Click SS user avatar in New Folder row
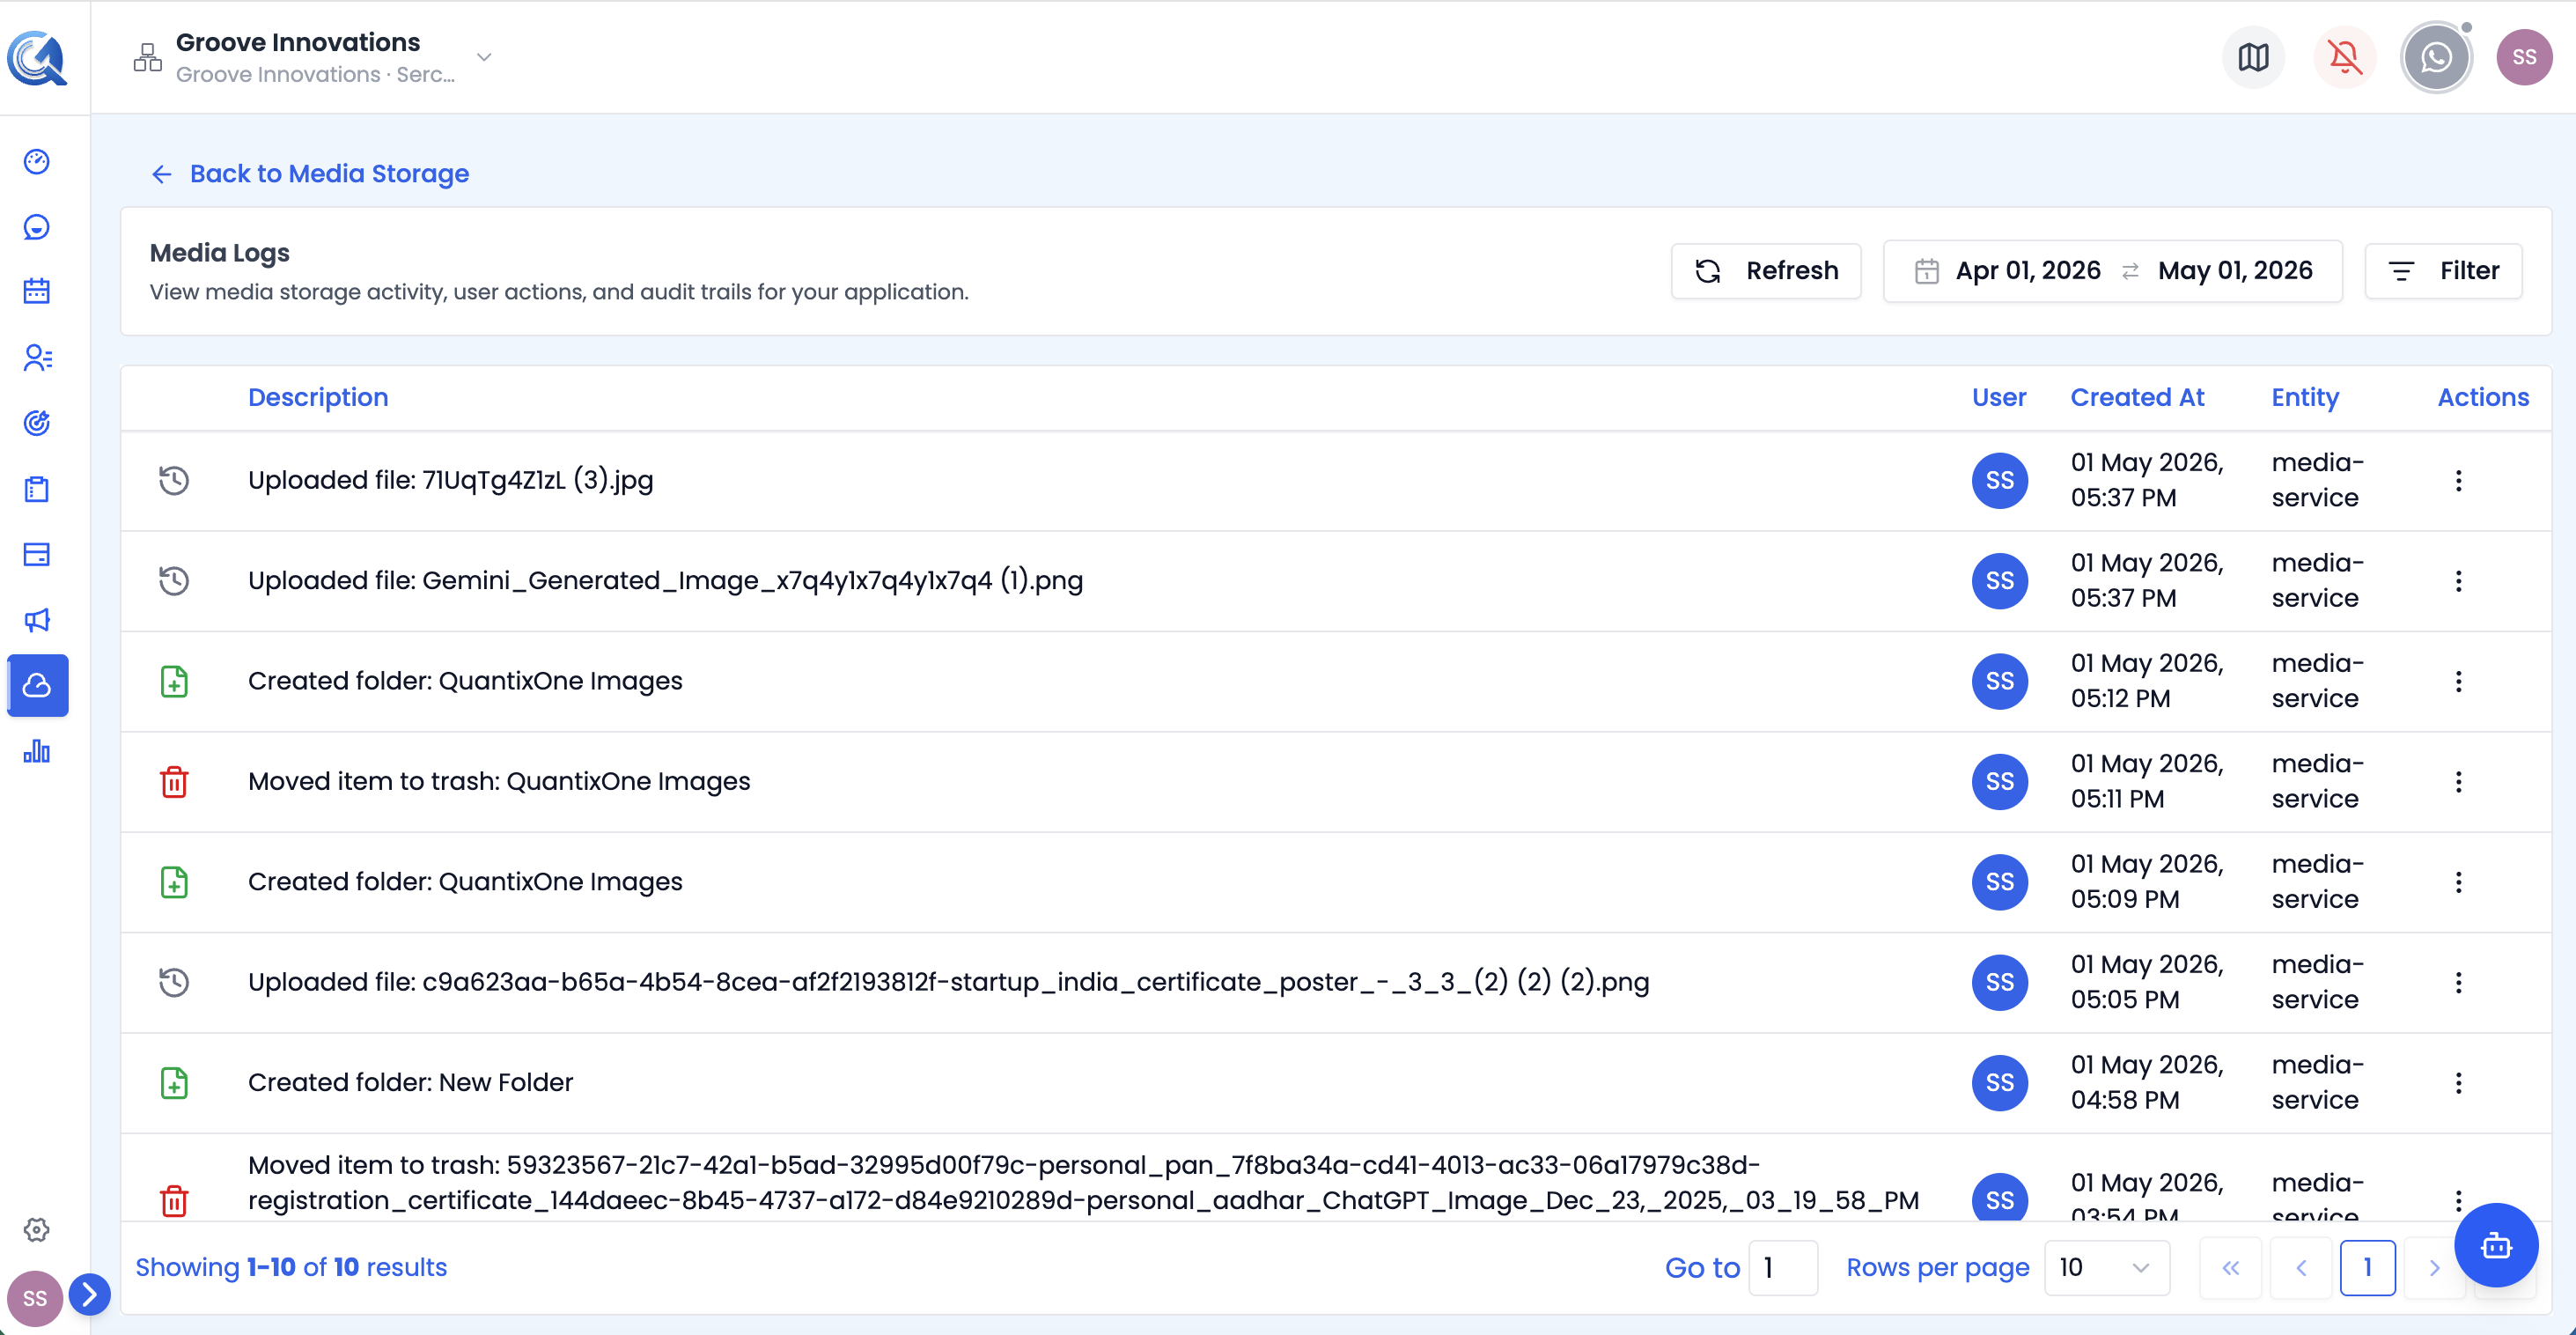This screenshot has height=1335, width=2576. click(x=1999, y=1083)
